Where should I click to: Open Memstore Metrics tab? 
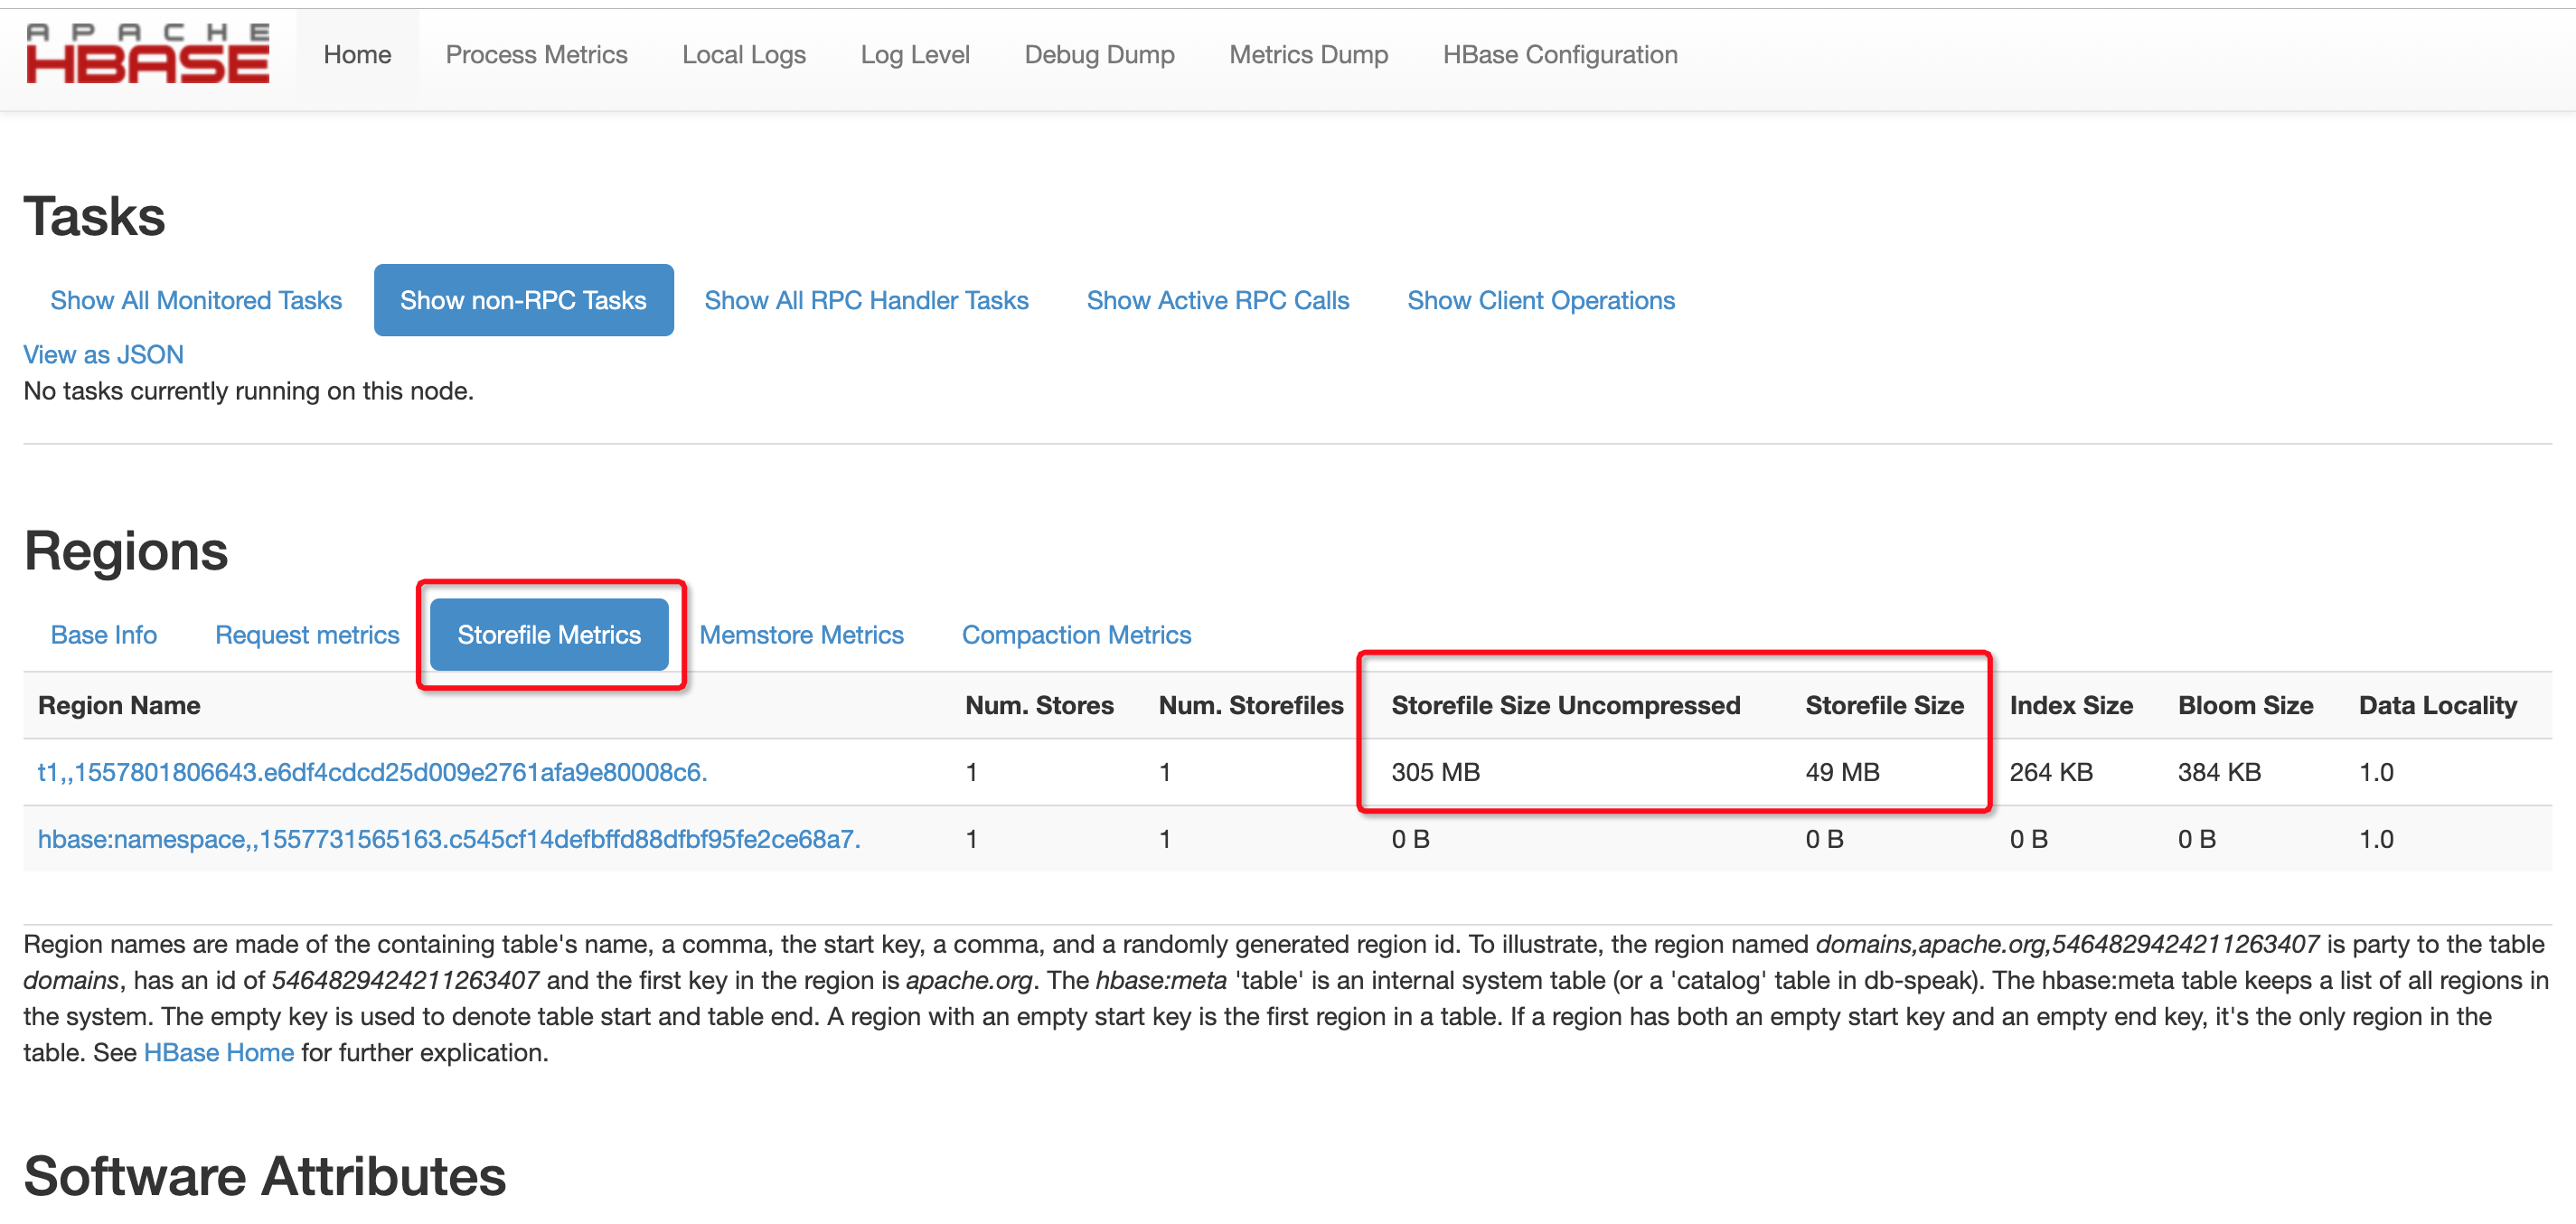(800, 634)
